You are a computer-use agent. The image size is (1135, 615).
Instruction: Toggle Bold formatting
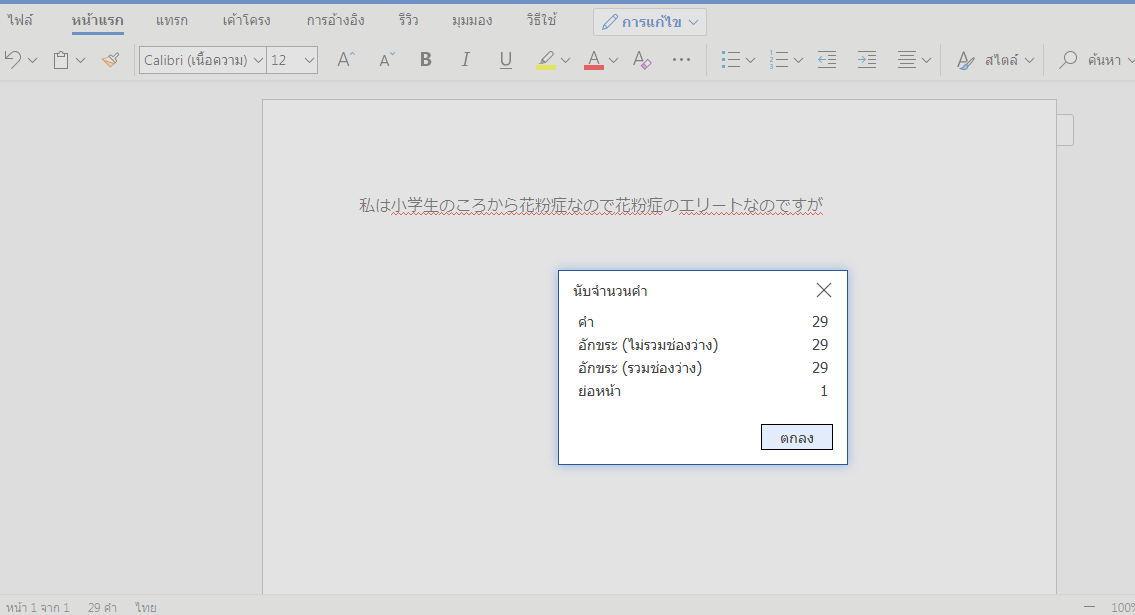click(x=425, y=60)
